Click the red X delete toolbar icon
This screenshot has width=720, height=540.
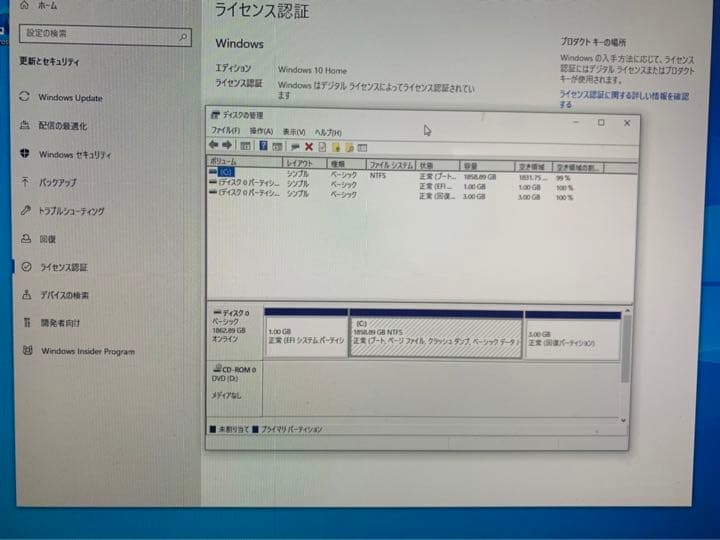[309, 147]
